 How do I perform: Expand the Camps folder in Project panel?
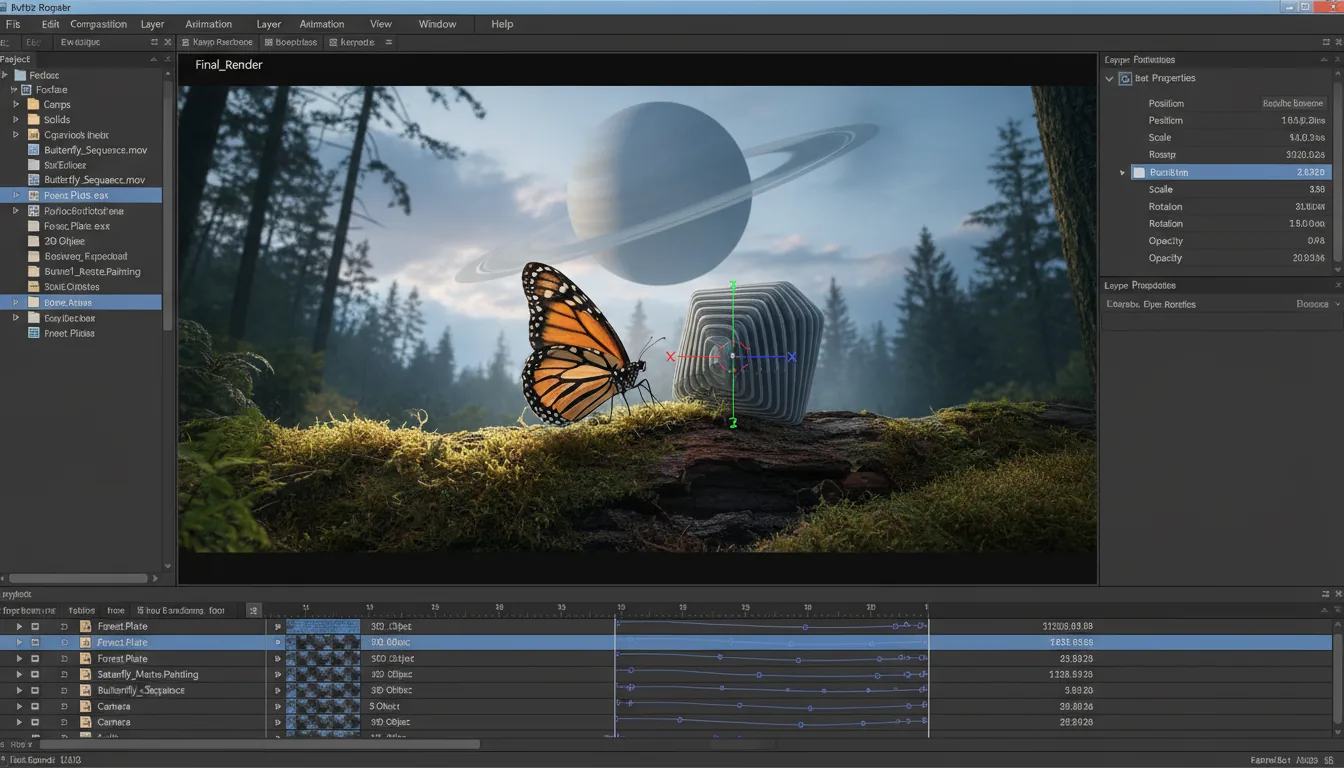[x=16, y=104]
